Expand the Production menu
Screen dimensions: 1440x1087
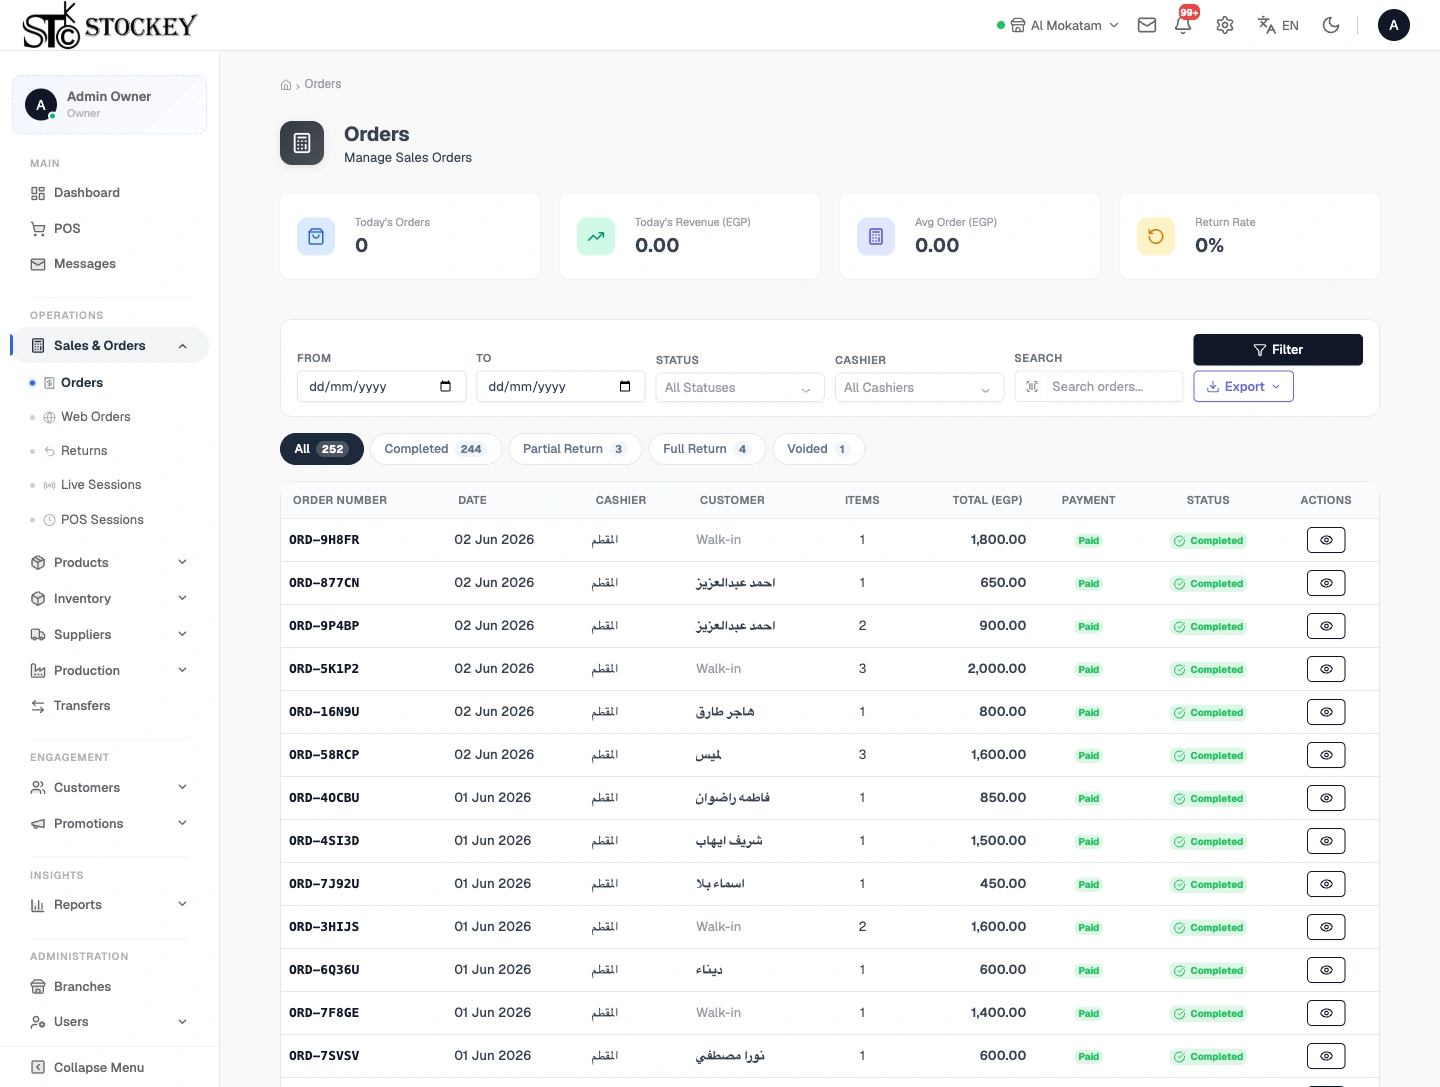(110, 671)
